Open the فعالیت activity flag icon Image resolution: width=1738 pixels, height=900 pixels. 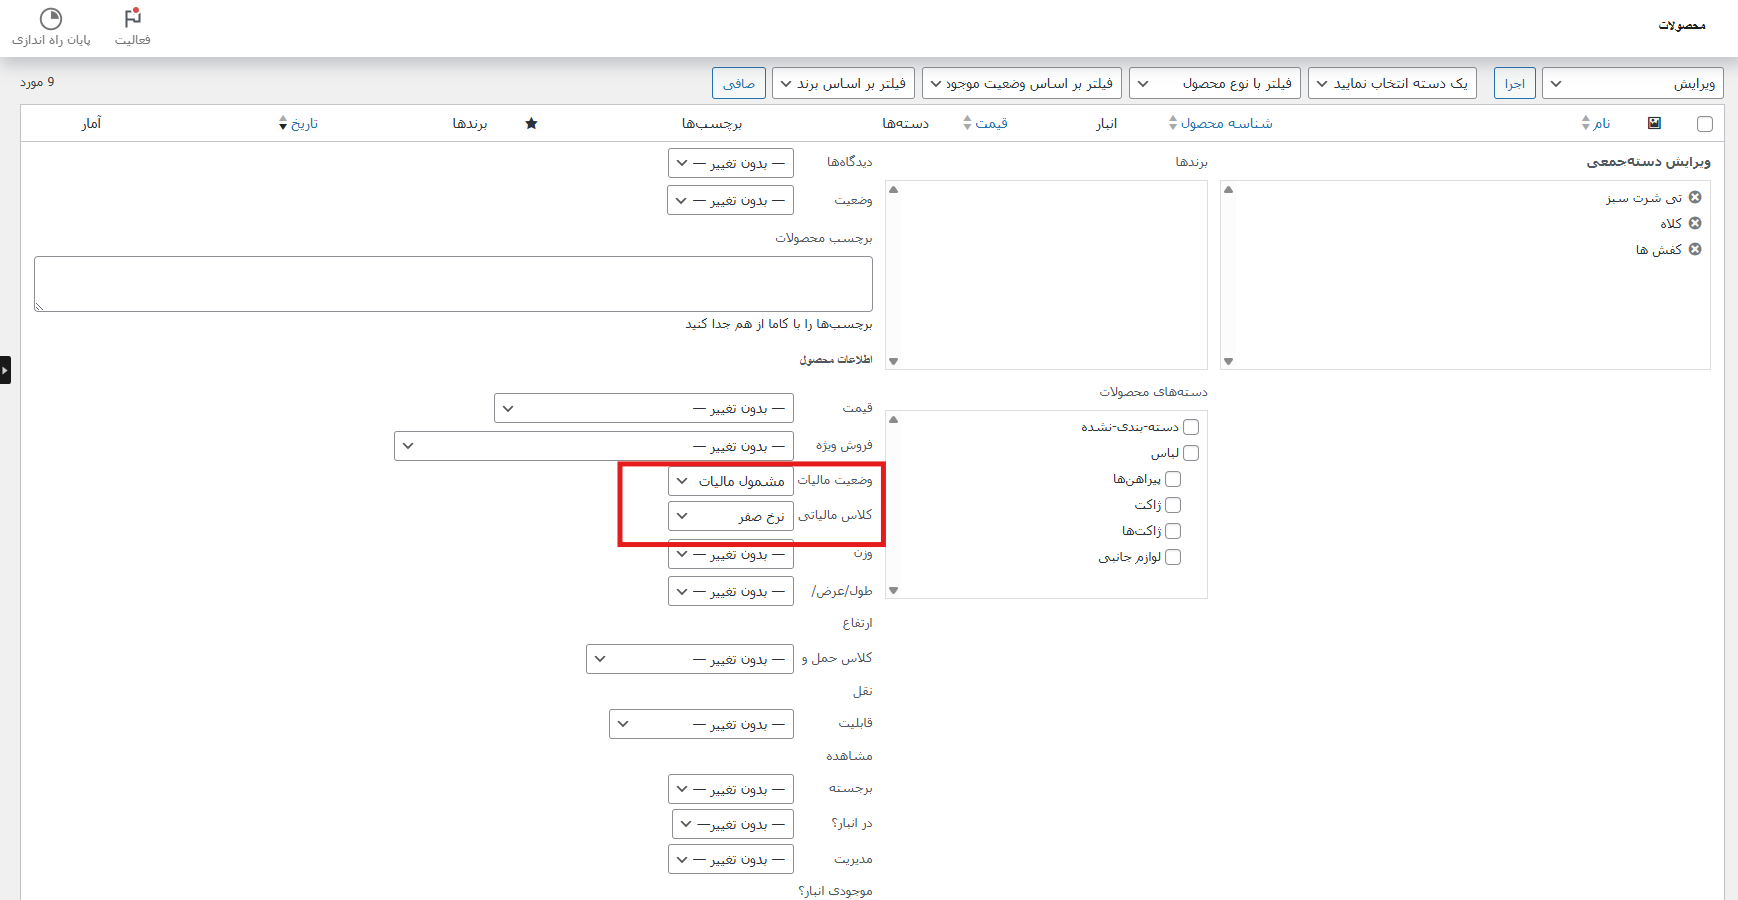[132, 27]
